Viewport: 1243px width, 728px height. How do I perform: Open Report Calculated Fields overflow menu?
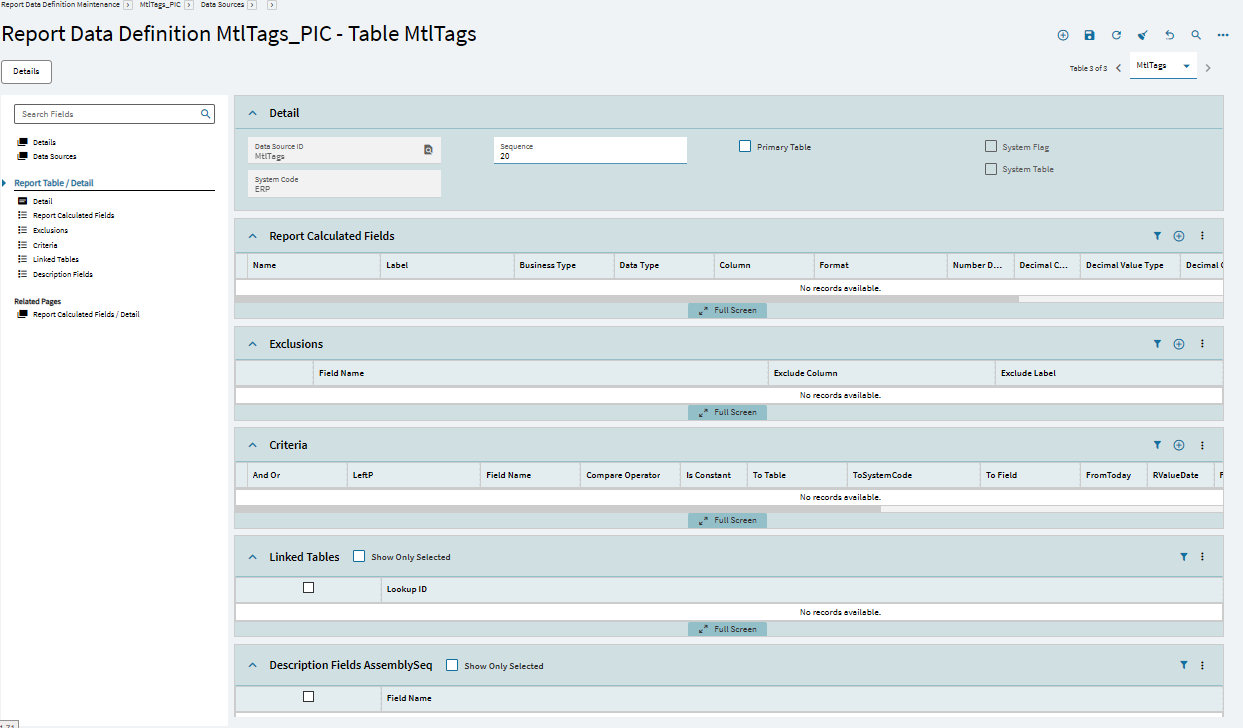1202,236
